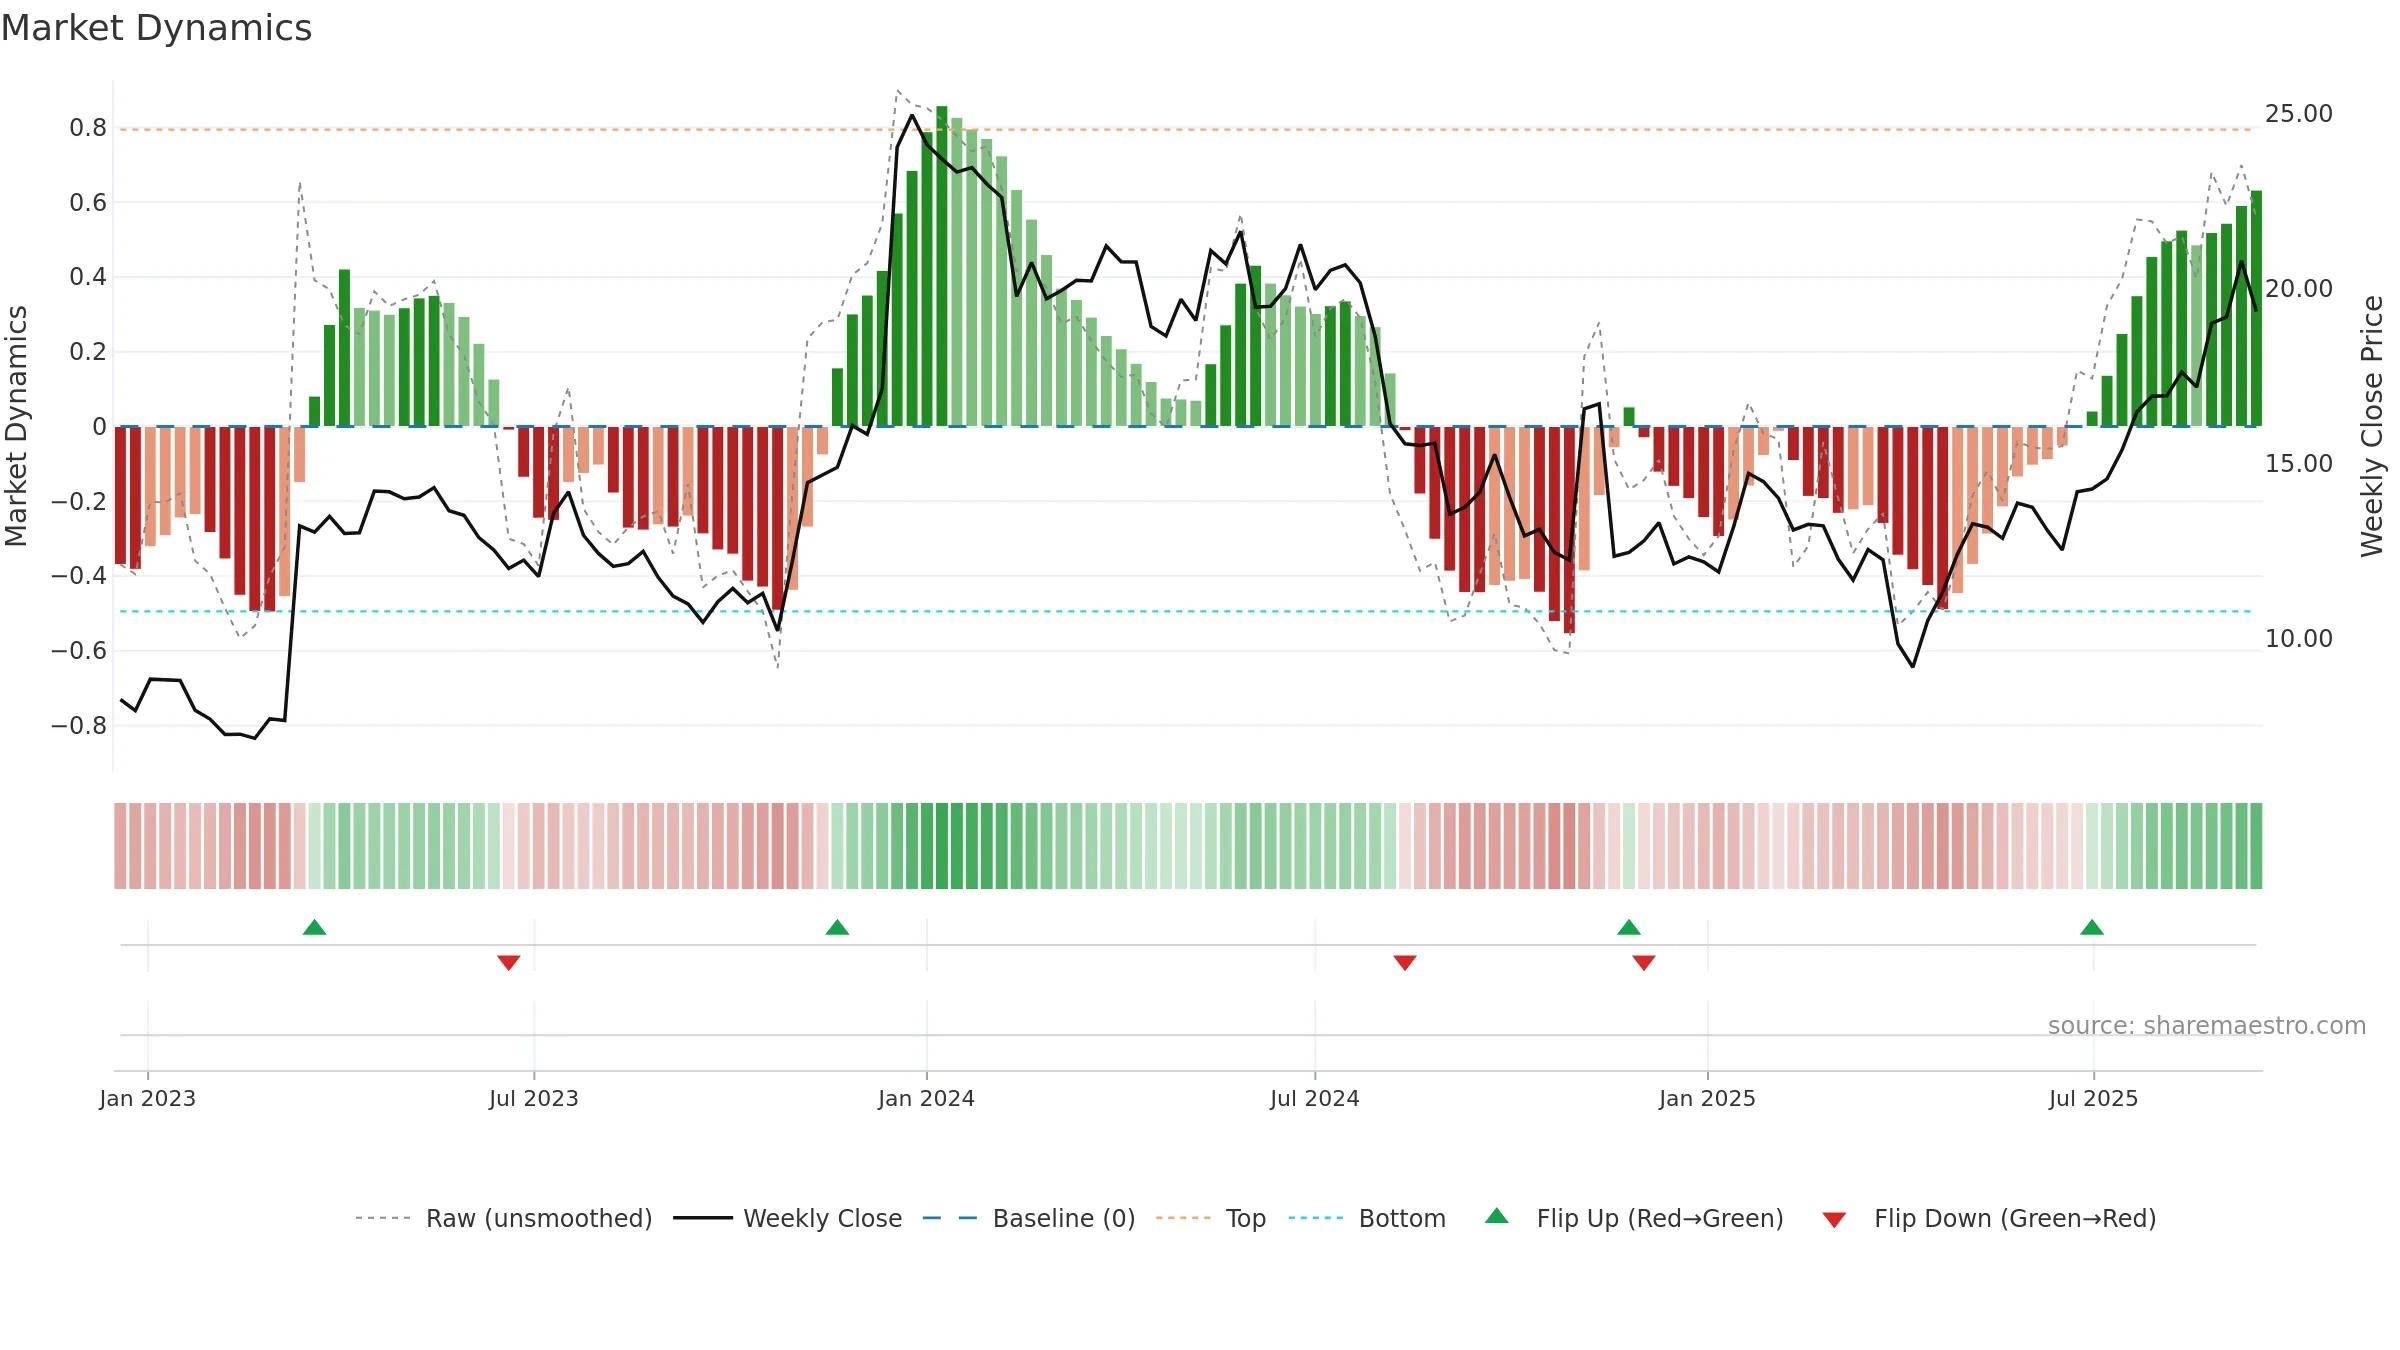Click the −0.6 left axis tick label

pos(79,651)
